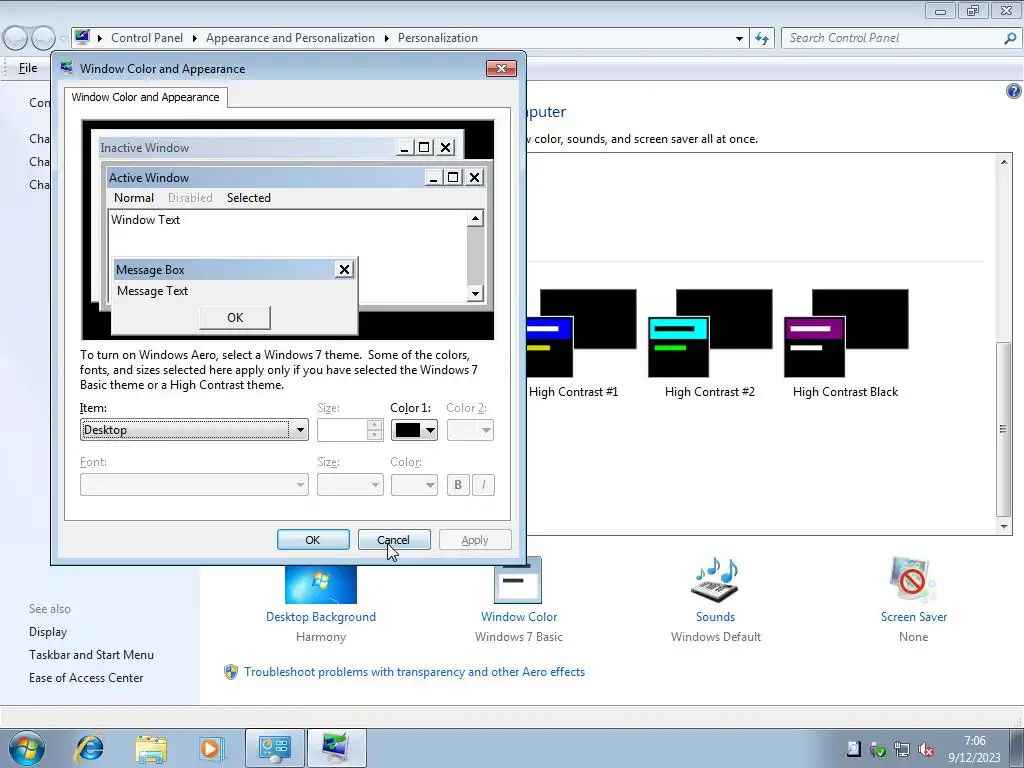This screenshot has height=768, width=1024.
Task: Expand arrow after Appearance and Personalization
Action: (x=387, y=39)
